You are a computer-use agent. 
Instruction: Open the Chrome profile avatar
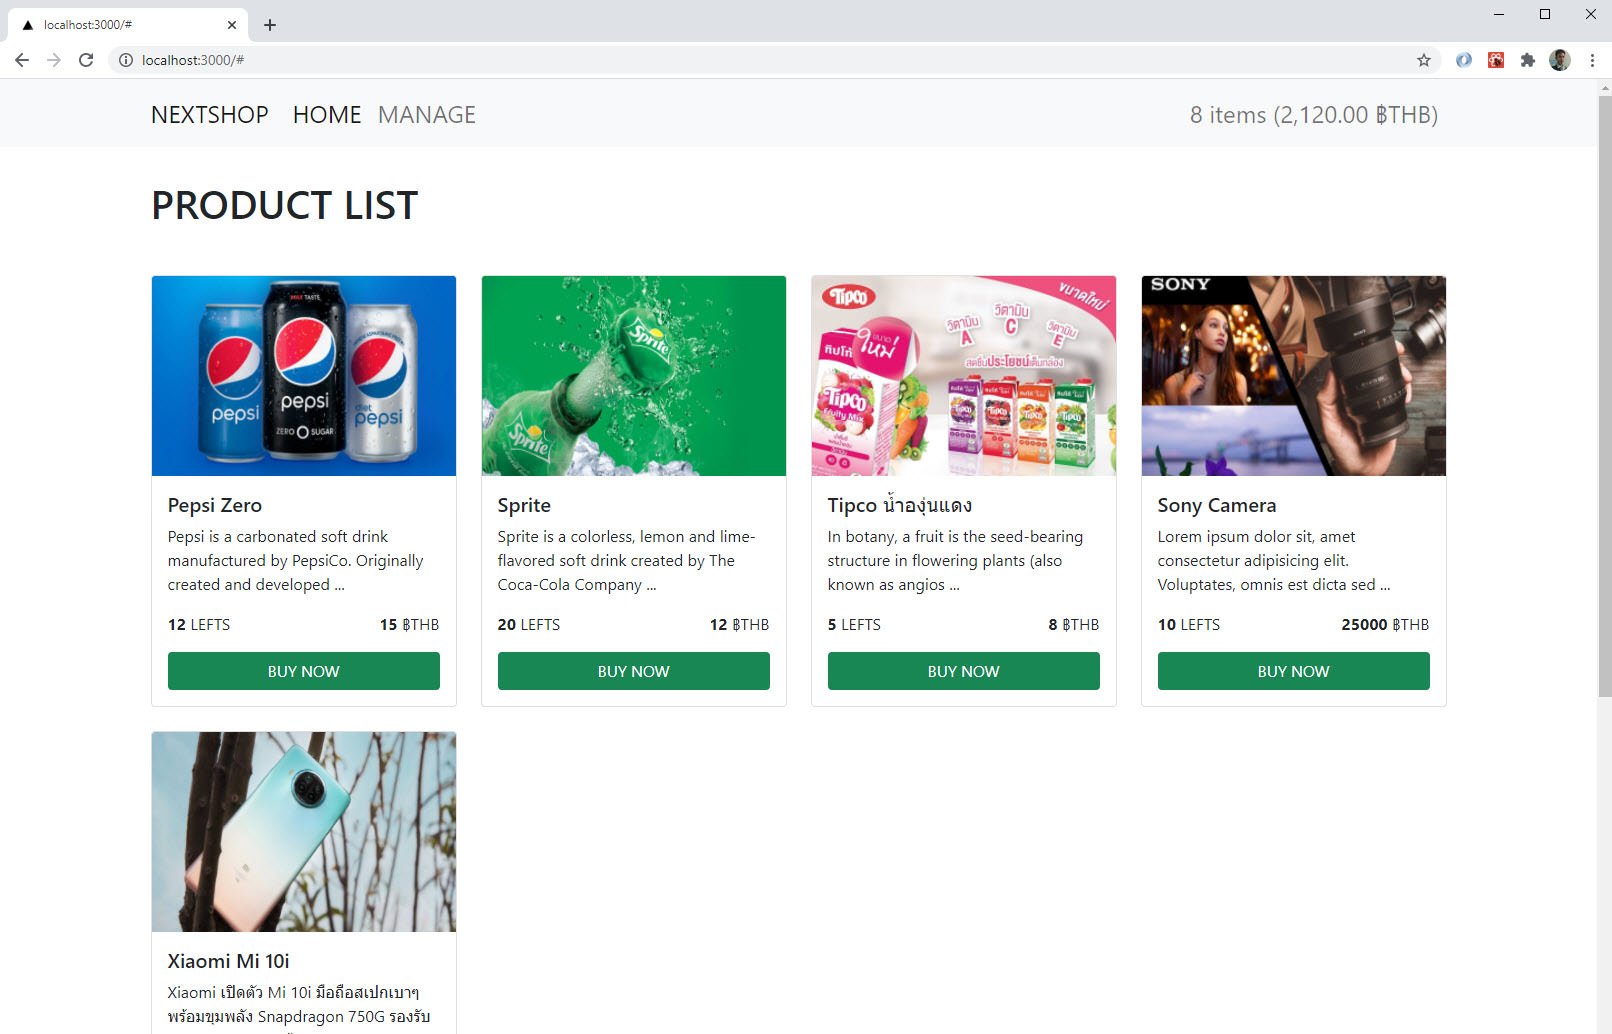(x=1560, y=60)
